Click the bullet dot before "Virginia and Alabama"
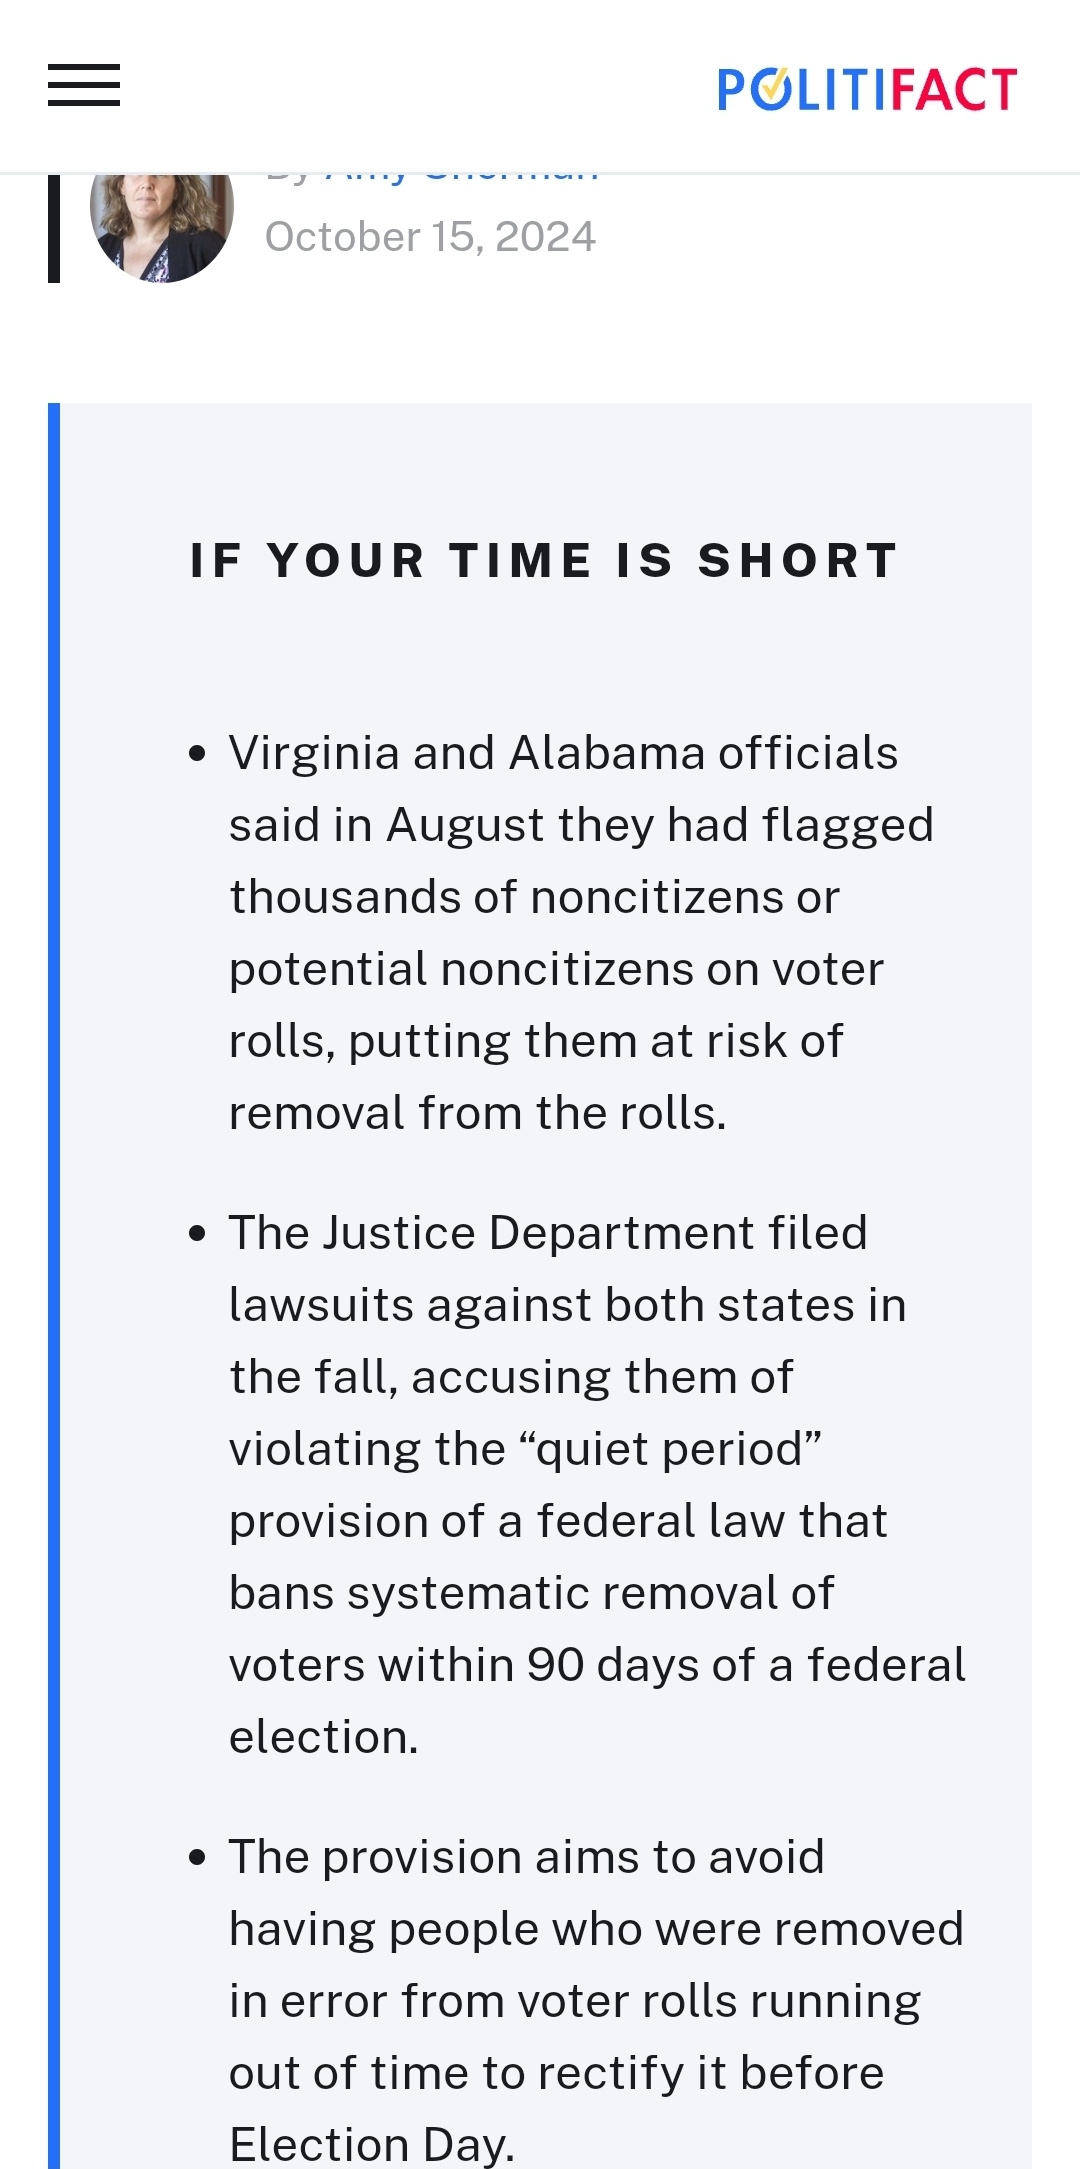The height and width of the screenshot is (2169, 1080). click(x=197, y=754)
